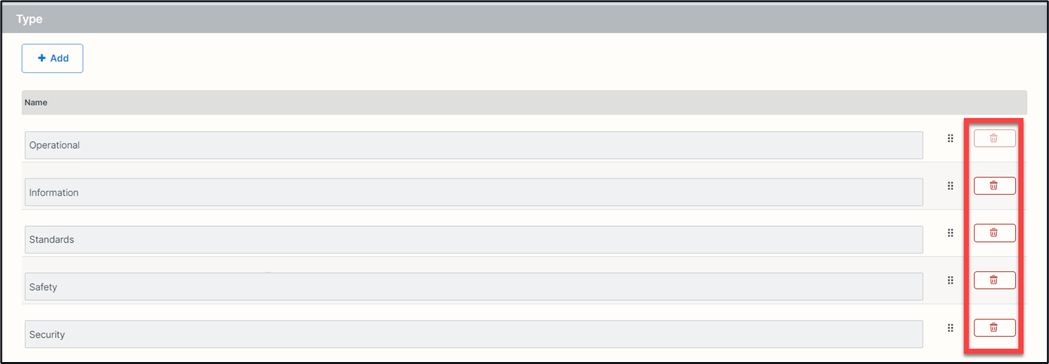
Task: Click the plus icon in Add button
Action: pos(41,58)
